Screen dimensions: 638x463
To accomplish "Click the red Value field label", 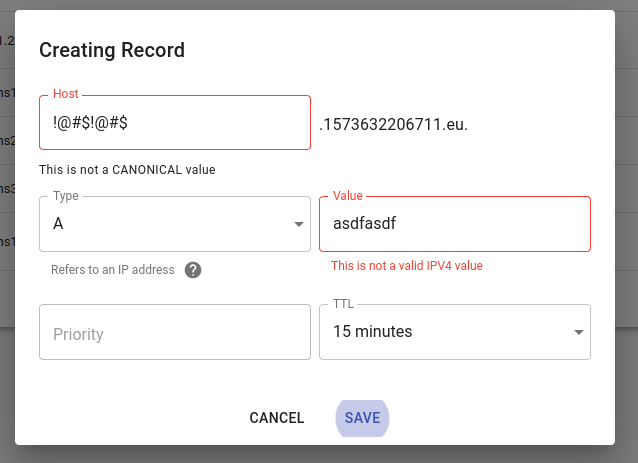I will 347,196.
